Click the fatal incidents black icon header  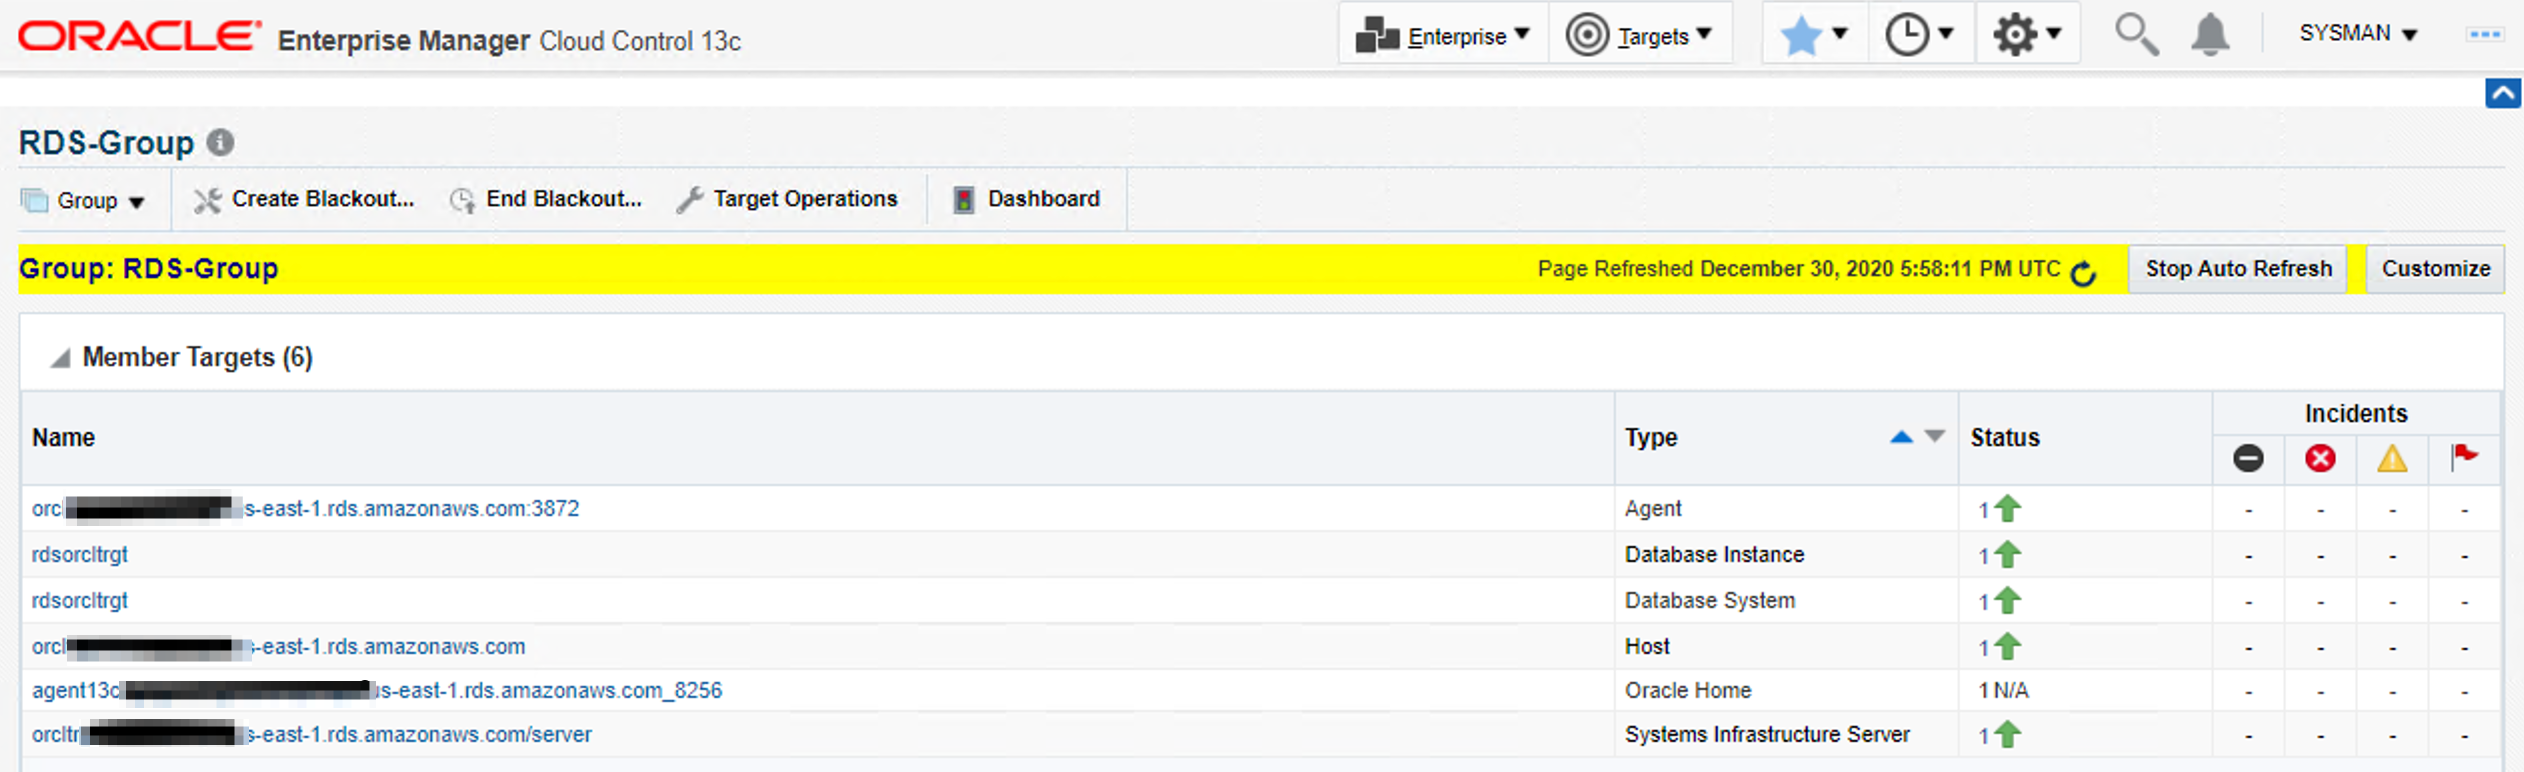[x=2248, y=459]
